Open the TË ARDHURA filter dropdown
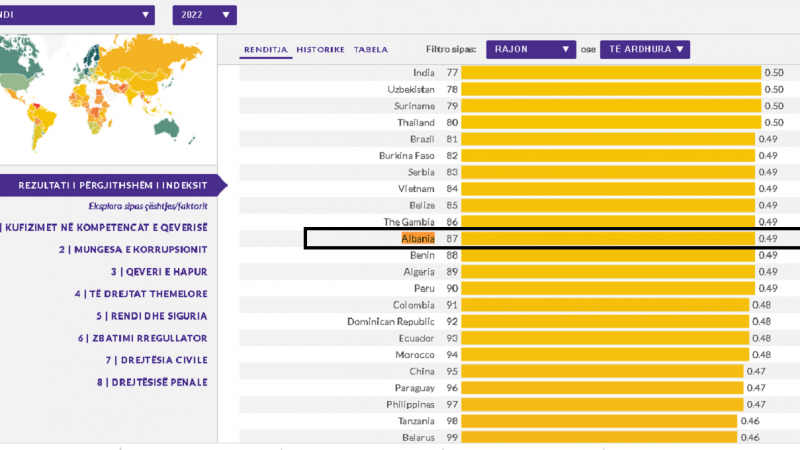This screenshot has width=800, height=450. pyautogui.click(x=644, y=49)
